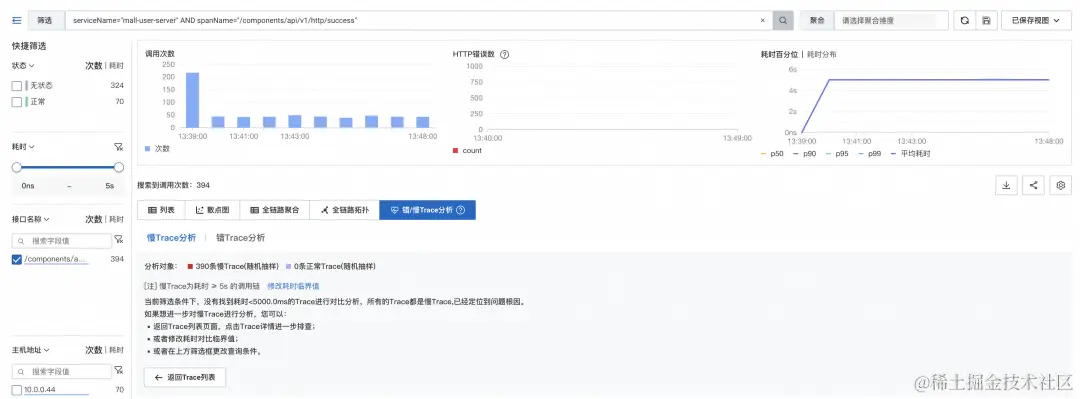Image resolution: width=1080 pixels, height=399 pixels.
Task: Open the 请选择聚合维度 dropdown
Action: (x=891, y=21)
